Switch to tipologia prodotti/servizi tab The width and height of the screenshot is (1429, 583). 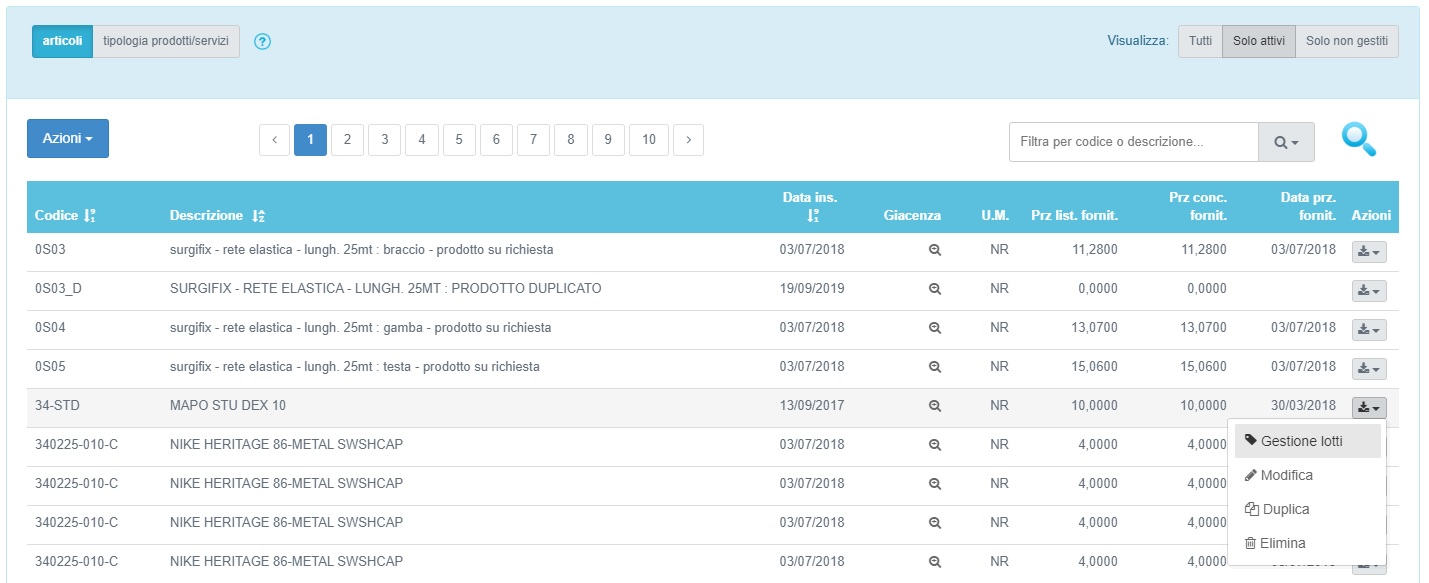coord(166,42)
